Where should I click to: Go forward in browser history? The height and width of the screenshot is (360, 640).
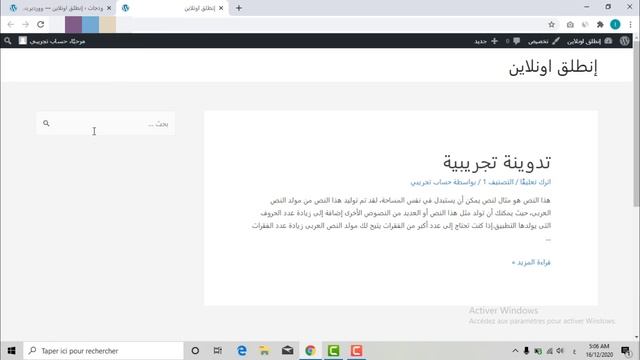point(25,24)
